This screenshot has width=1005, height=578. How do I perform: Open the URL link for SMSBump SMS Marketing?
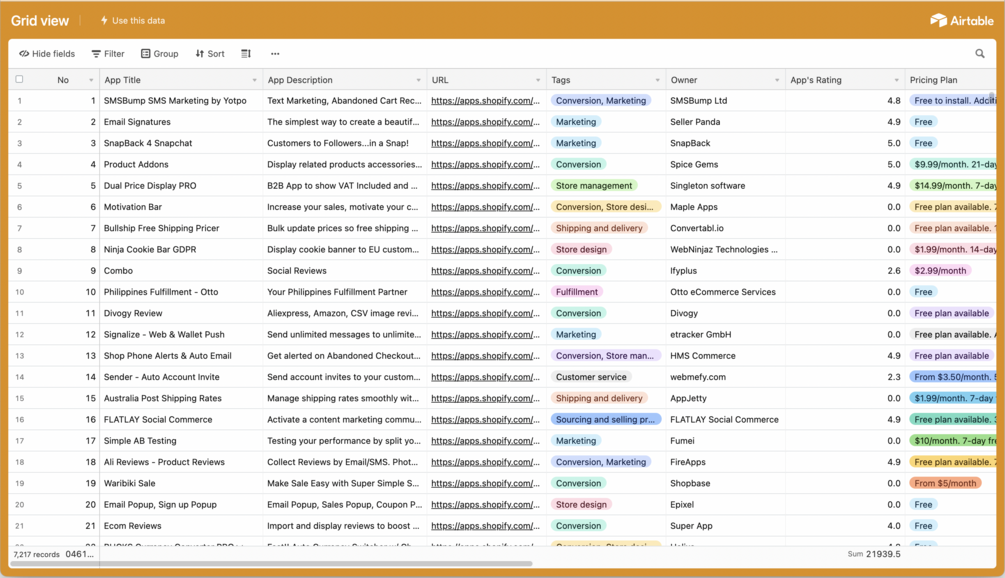point(485,101)
